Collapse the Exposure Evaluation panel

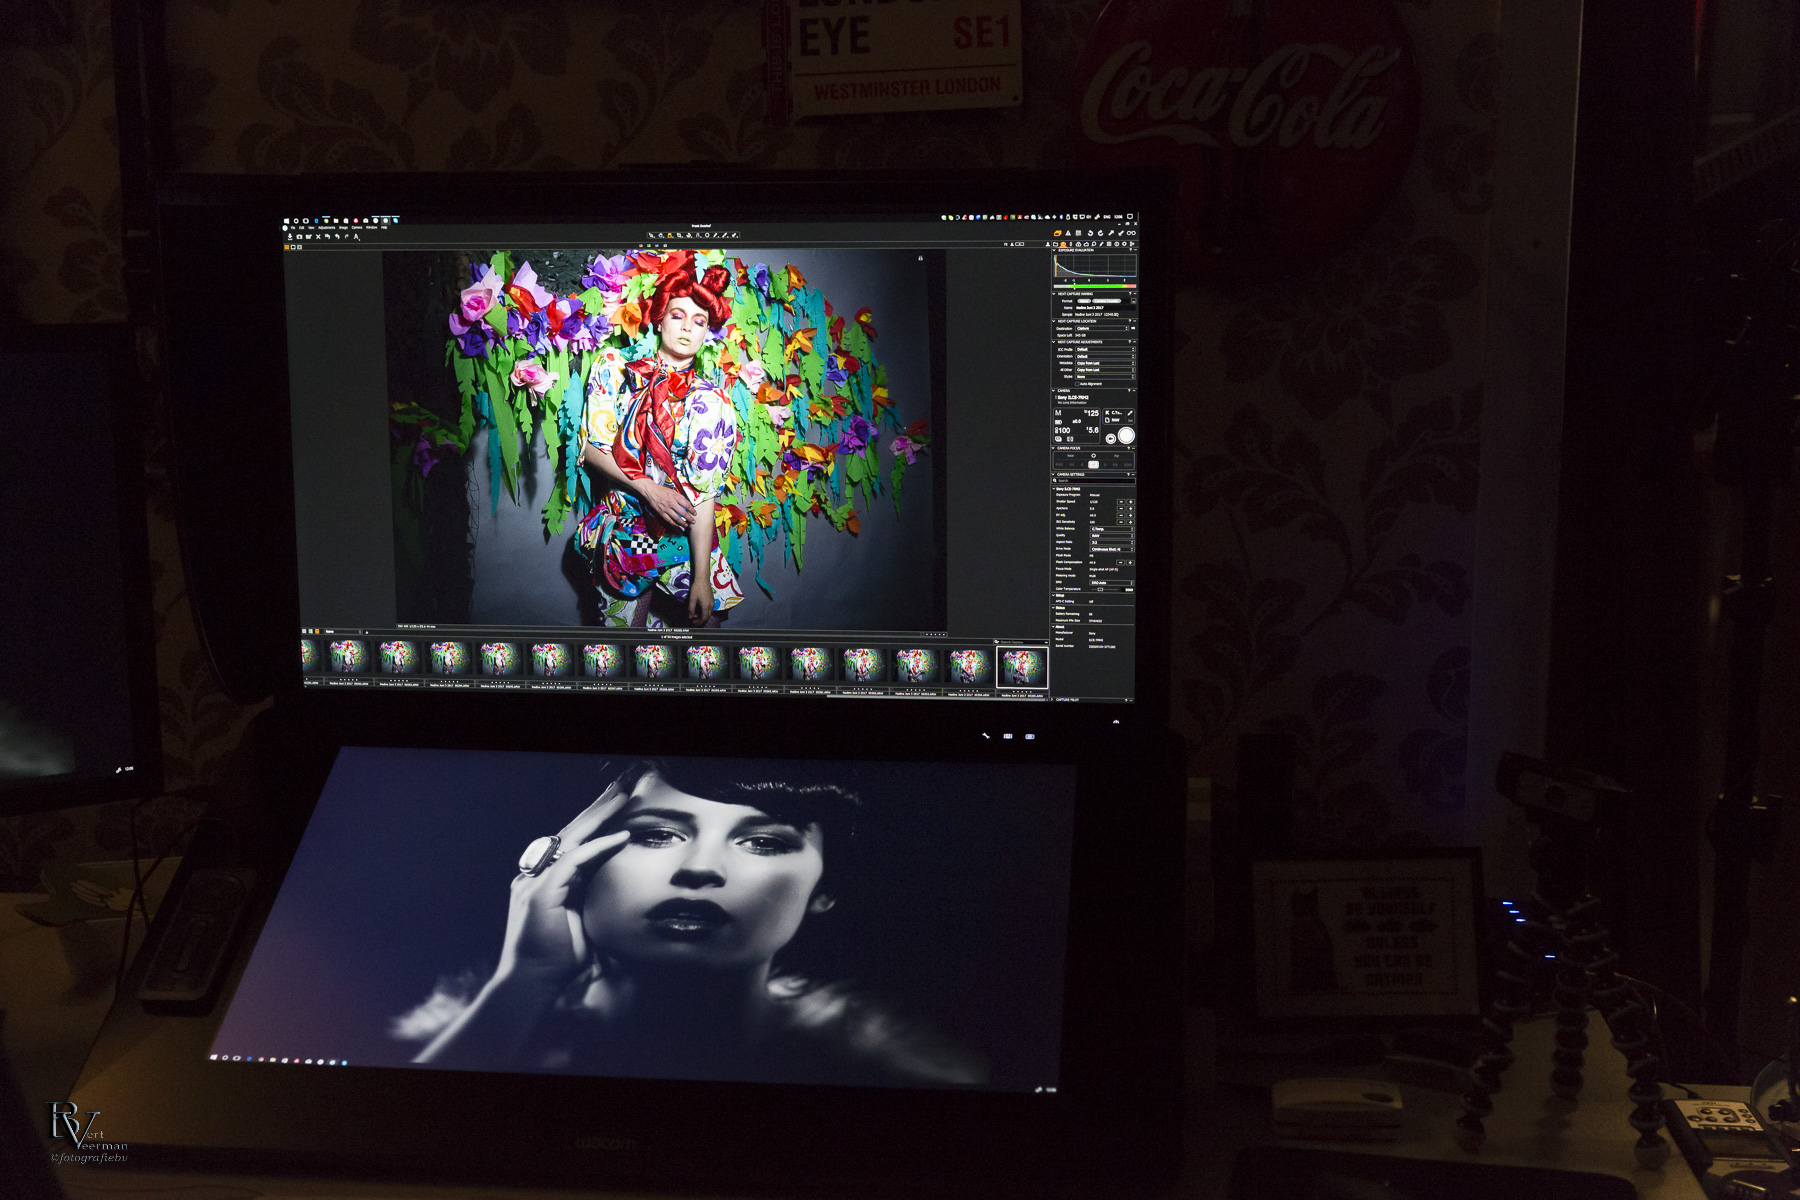coord(1055,250)
